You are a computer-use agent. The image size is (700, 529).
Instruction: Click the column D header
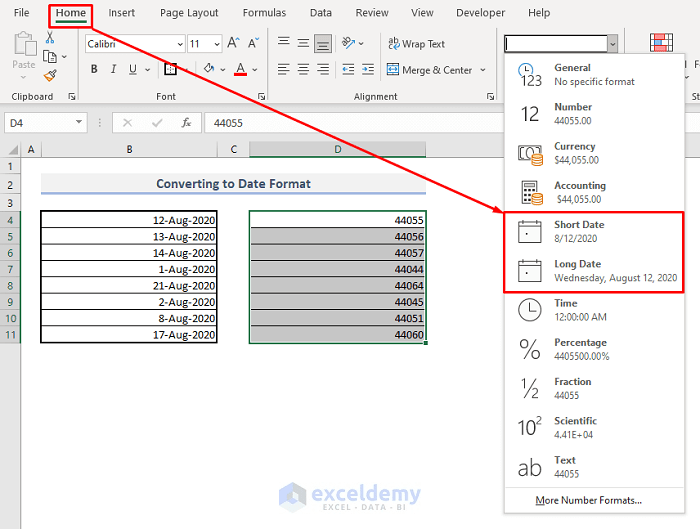[338, 149]
